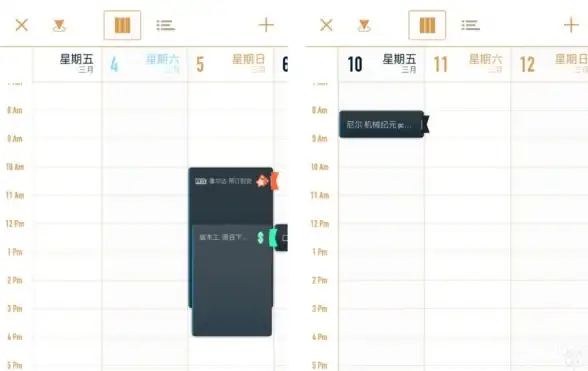Open the day 4 星期六 header
The height and width of the screenshot is (371, 588).
tap(145, 64)
